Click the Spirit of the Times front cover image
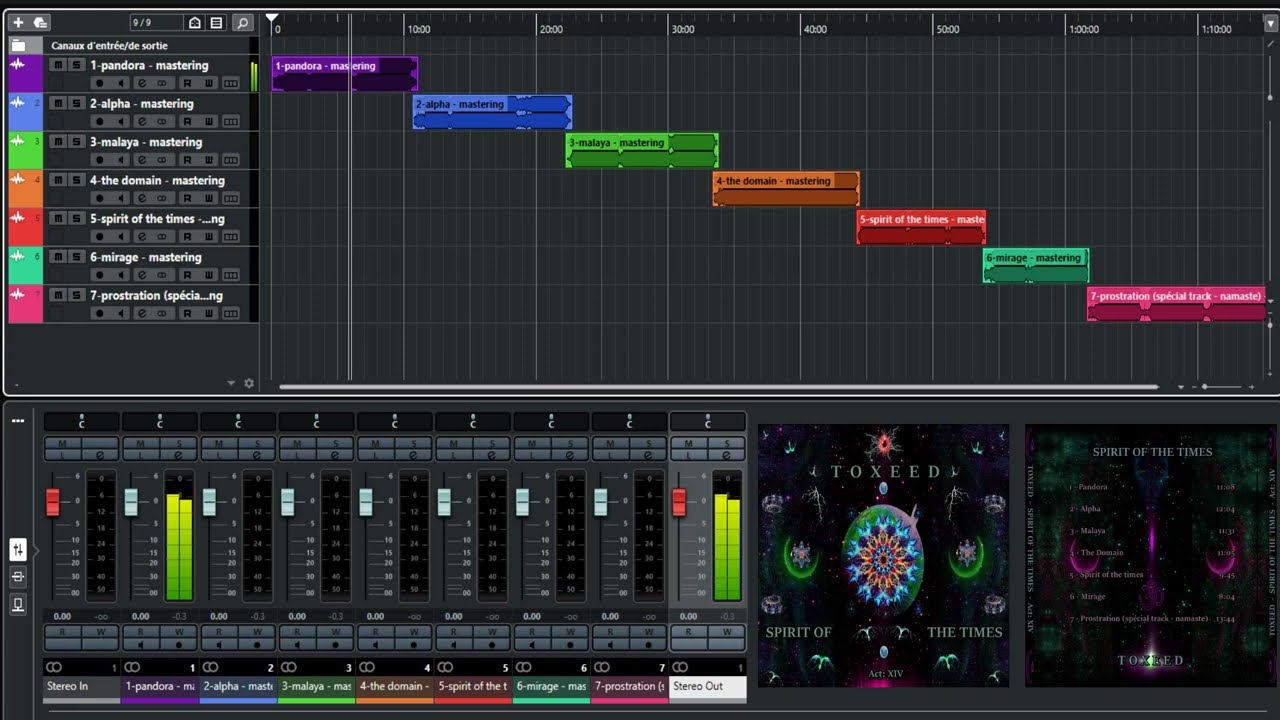Image resolution: width=1280 pixels, height=720 pixels. tap(883, 555)
